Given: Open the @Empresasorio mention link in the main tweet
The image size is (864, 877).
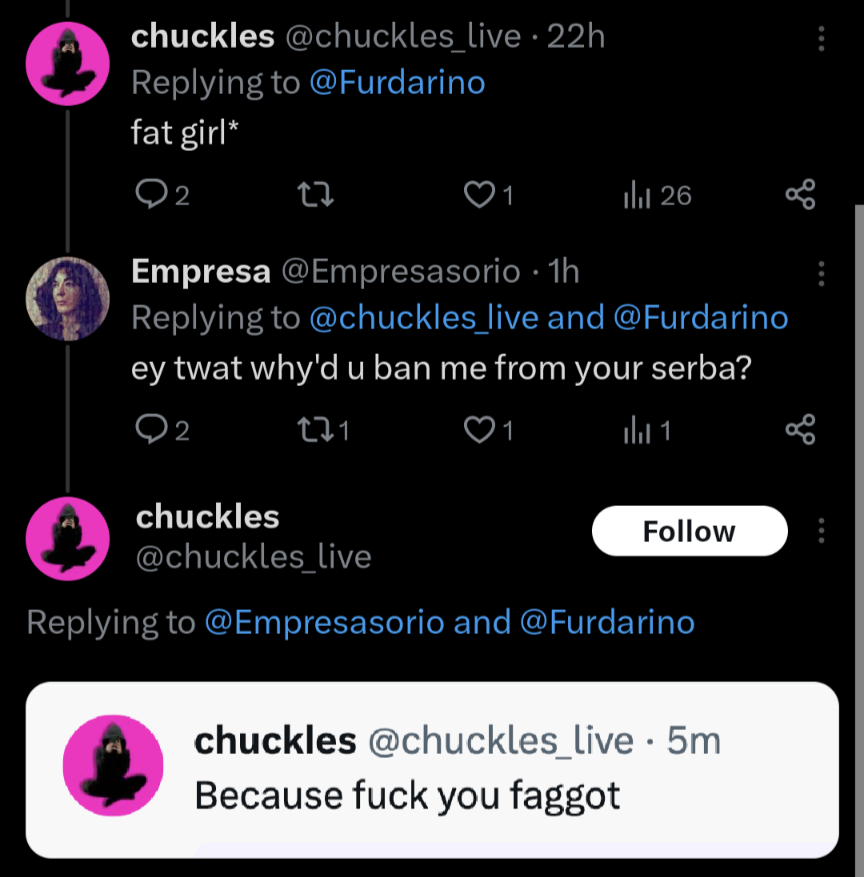Looking at the screenshot, I should pyautogui.click(x=324, y=622).
